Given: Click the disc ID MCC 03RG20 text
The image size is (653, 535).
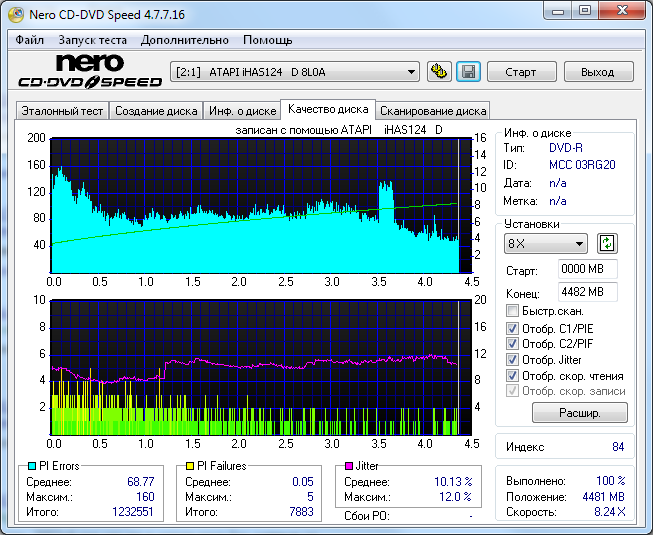Looking at the screenshot, I should [582, 165].
